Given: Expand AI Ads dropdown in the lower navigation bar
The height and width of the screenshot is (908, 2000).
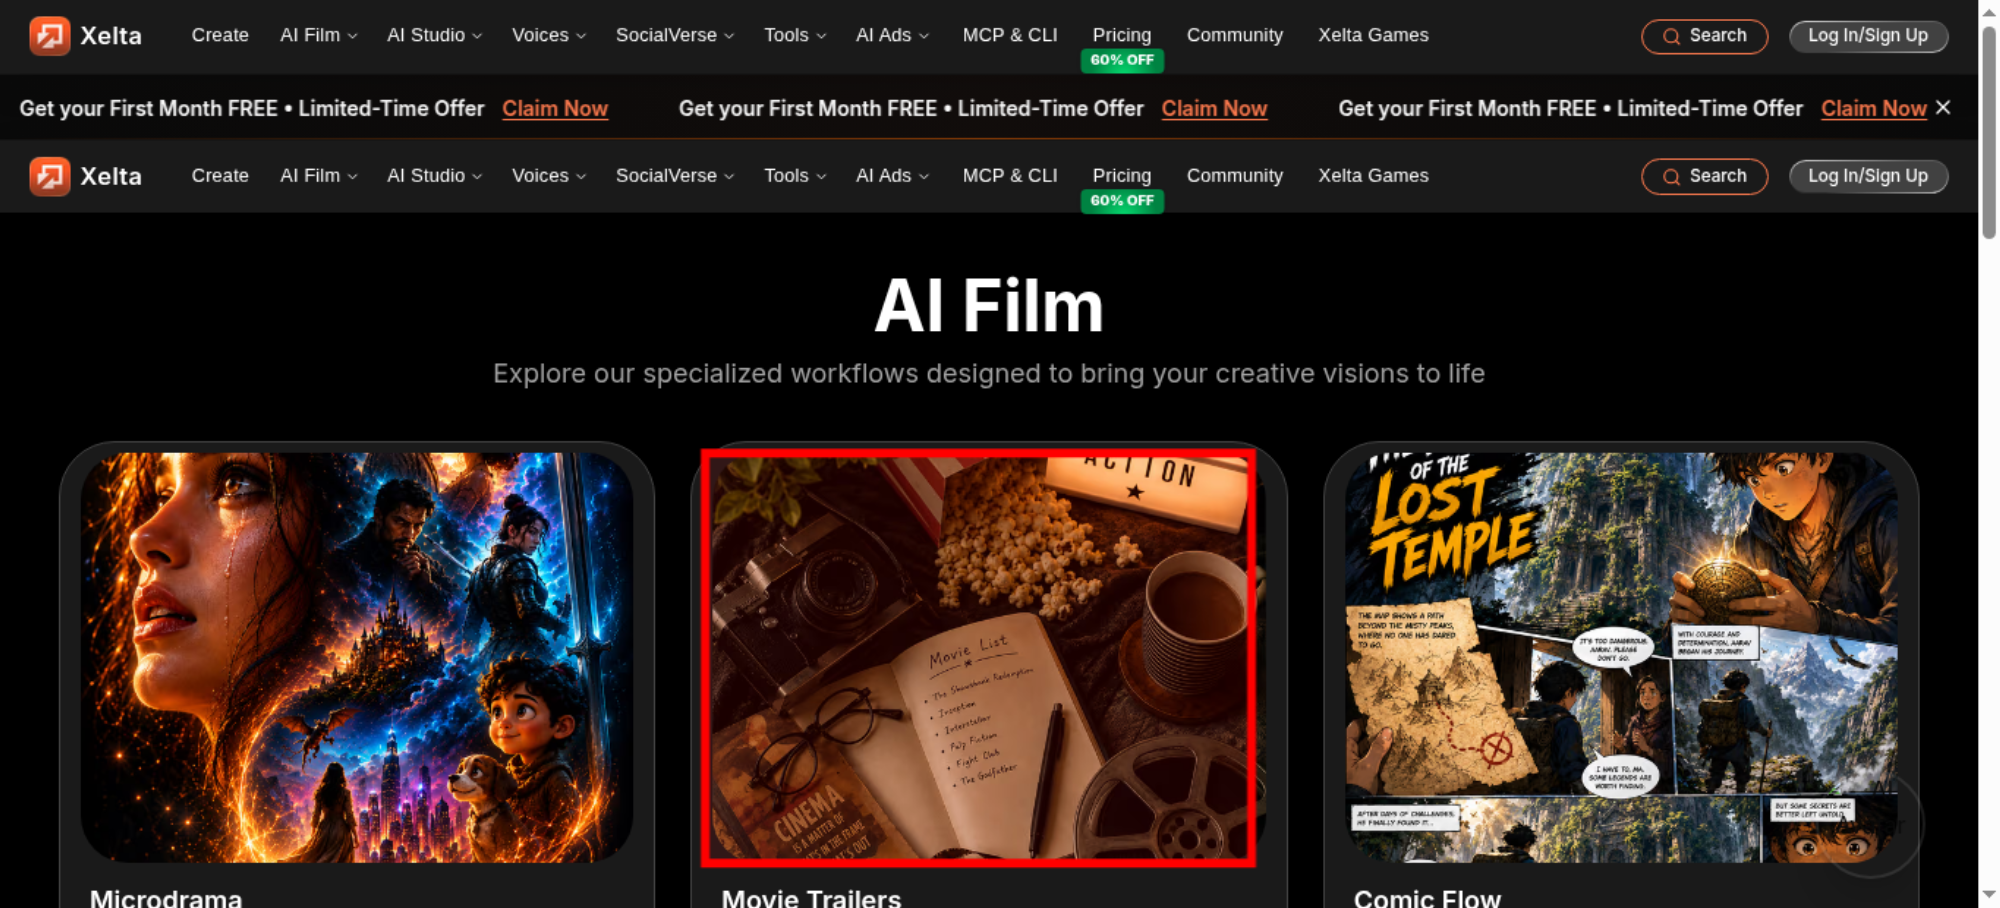Looking at the screenshot, I should click(892, 176).
